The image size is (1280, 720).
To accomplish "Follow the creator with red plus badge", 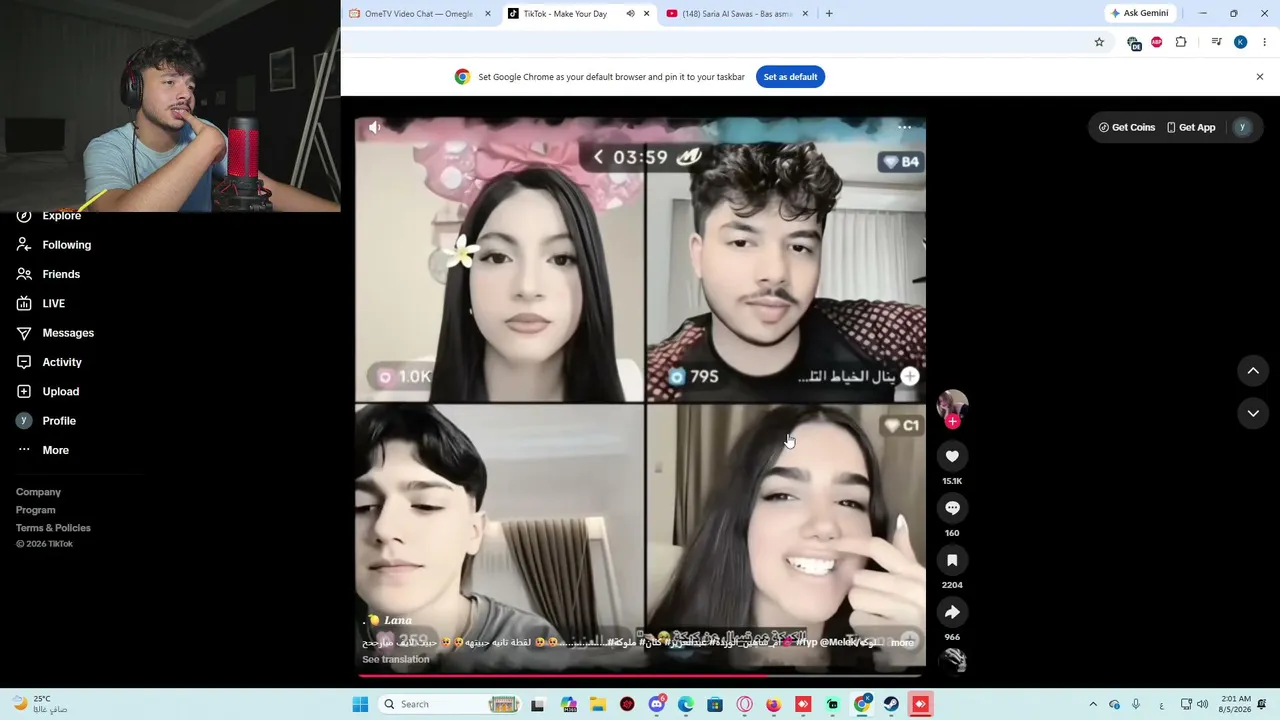I will click(x=952, y=421).
